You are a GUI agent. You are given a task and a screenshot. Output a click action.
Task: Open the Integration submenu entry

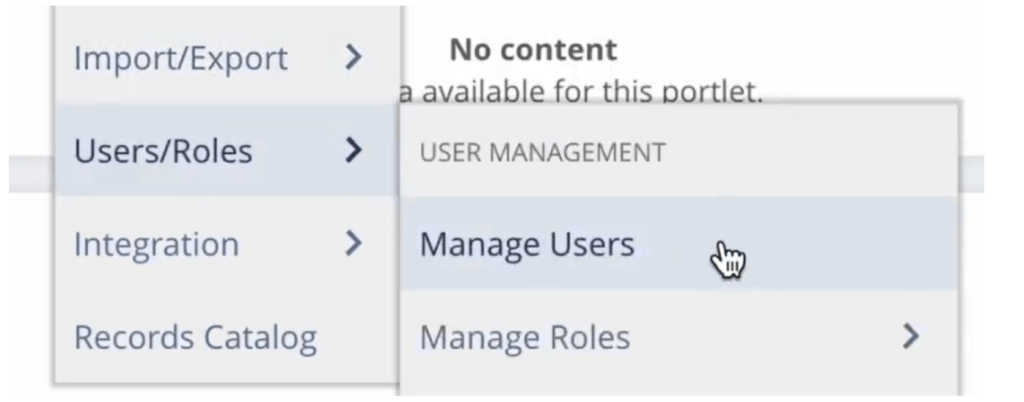coord(156,244)
